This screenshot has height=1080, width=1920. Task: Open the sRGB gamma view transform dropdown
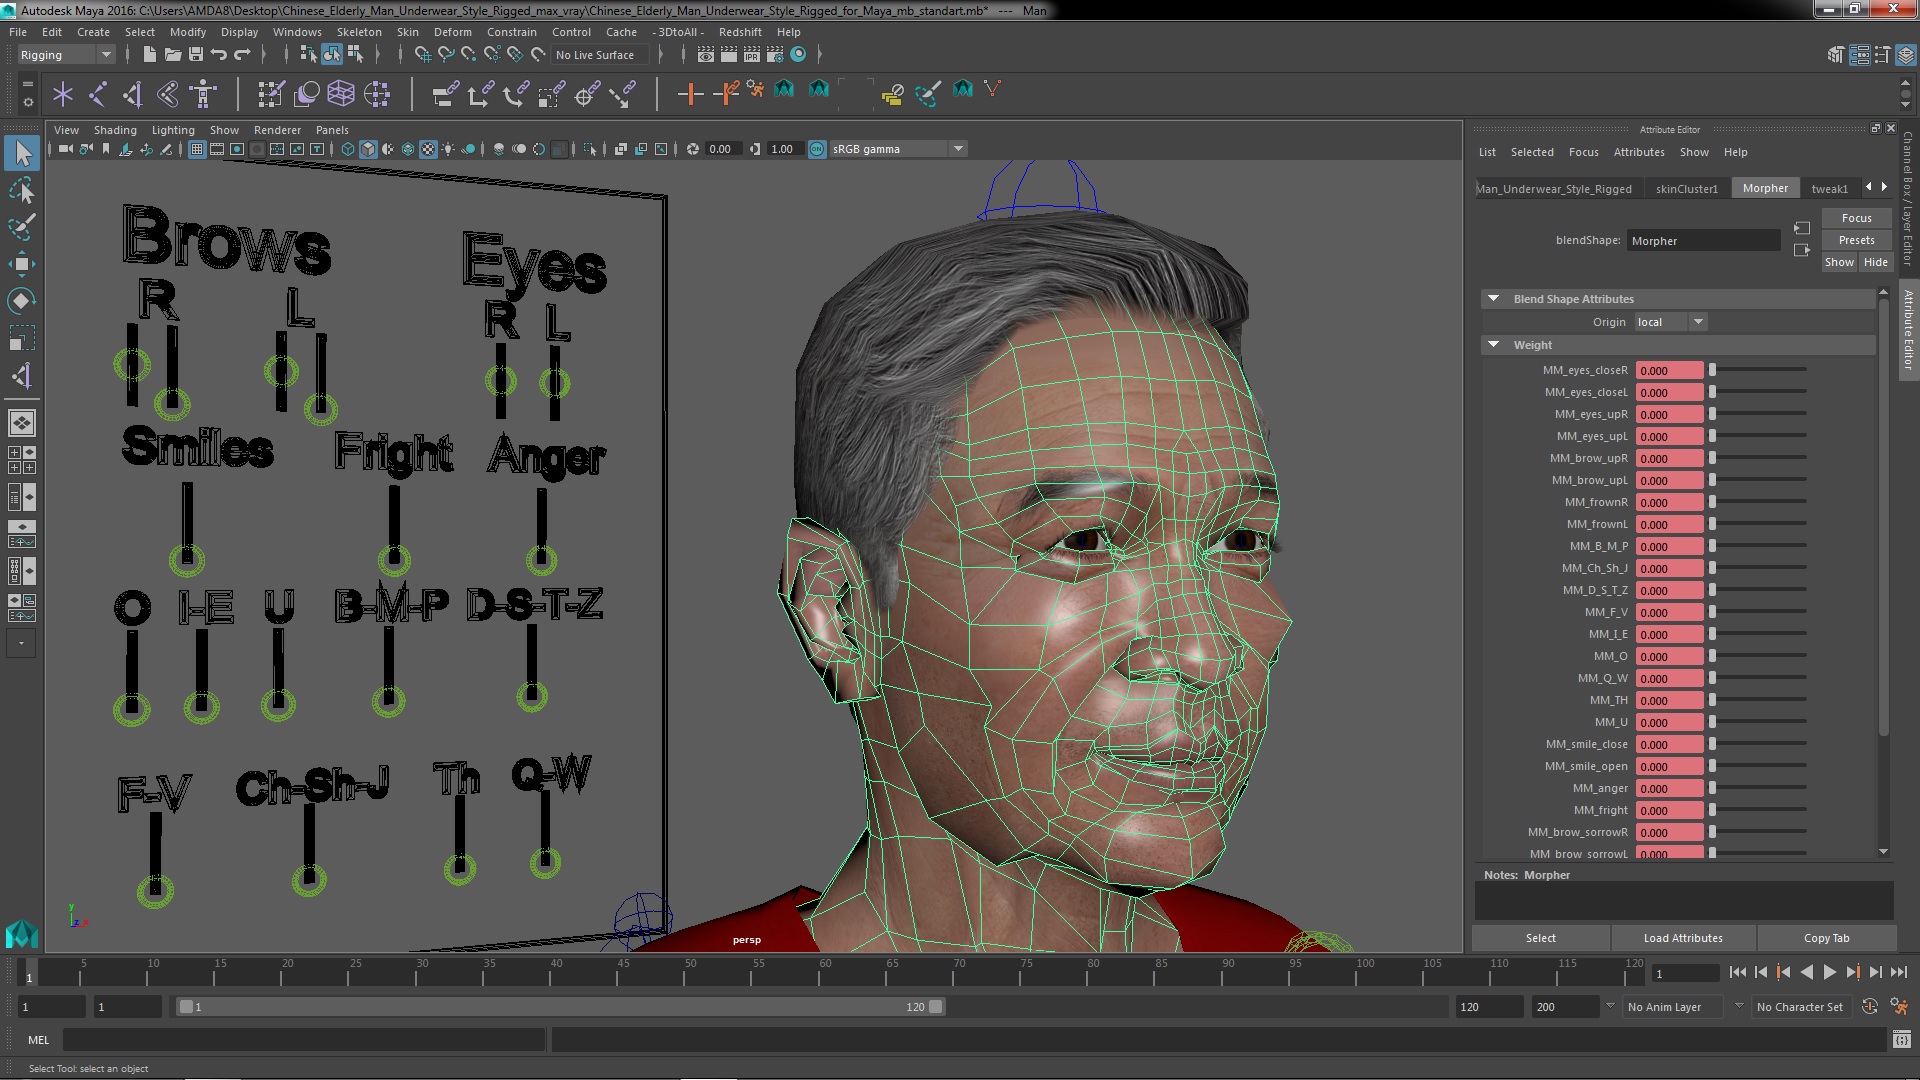coord(897,149)
